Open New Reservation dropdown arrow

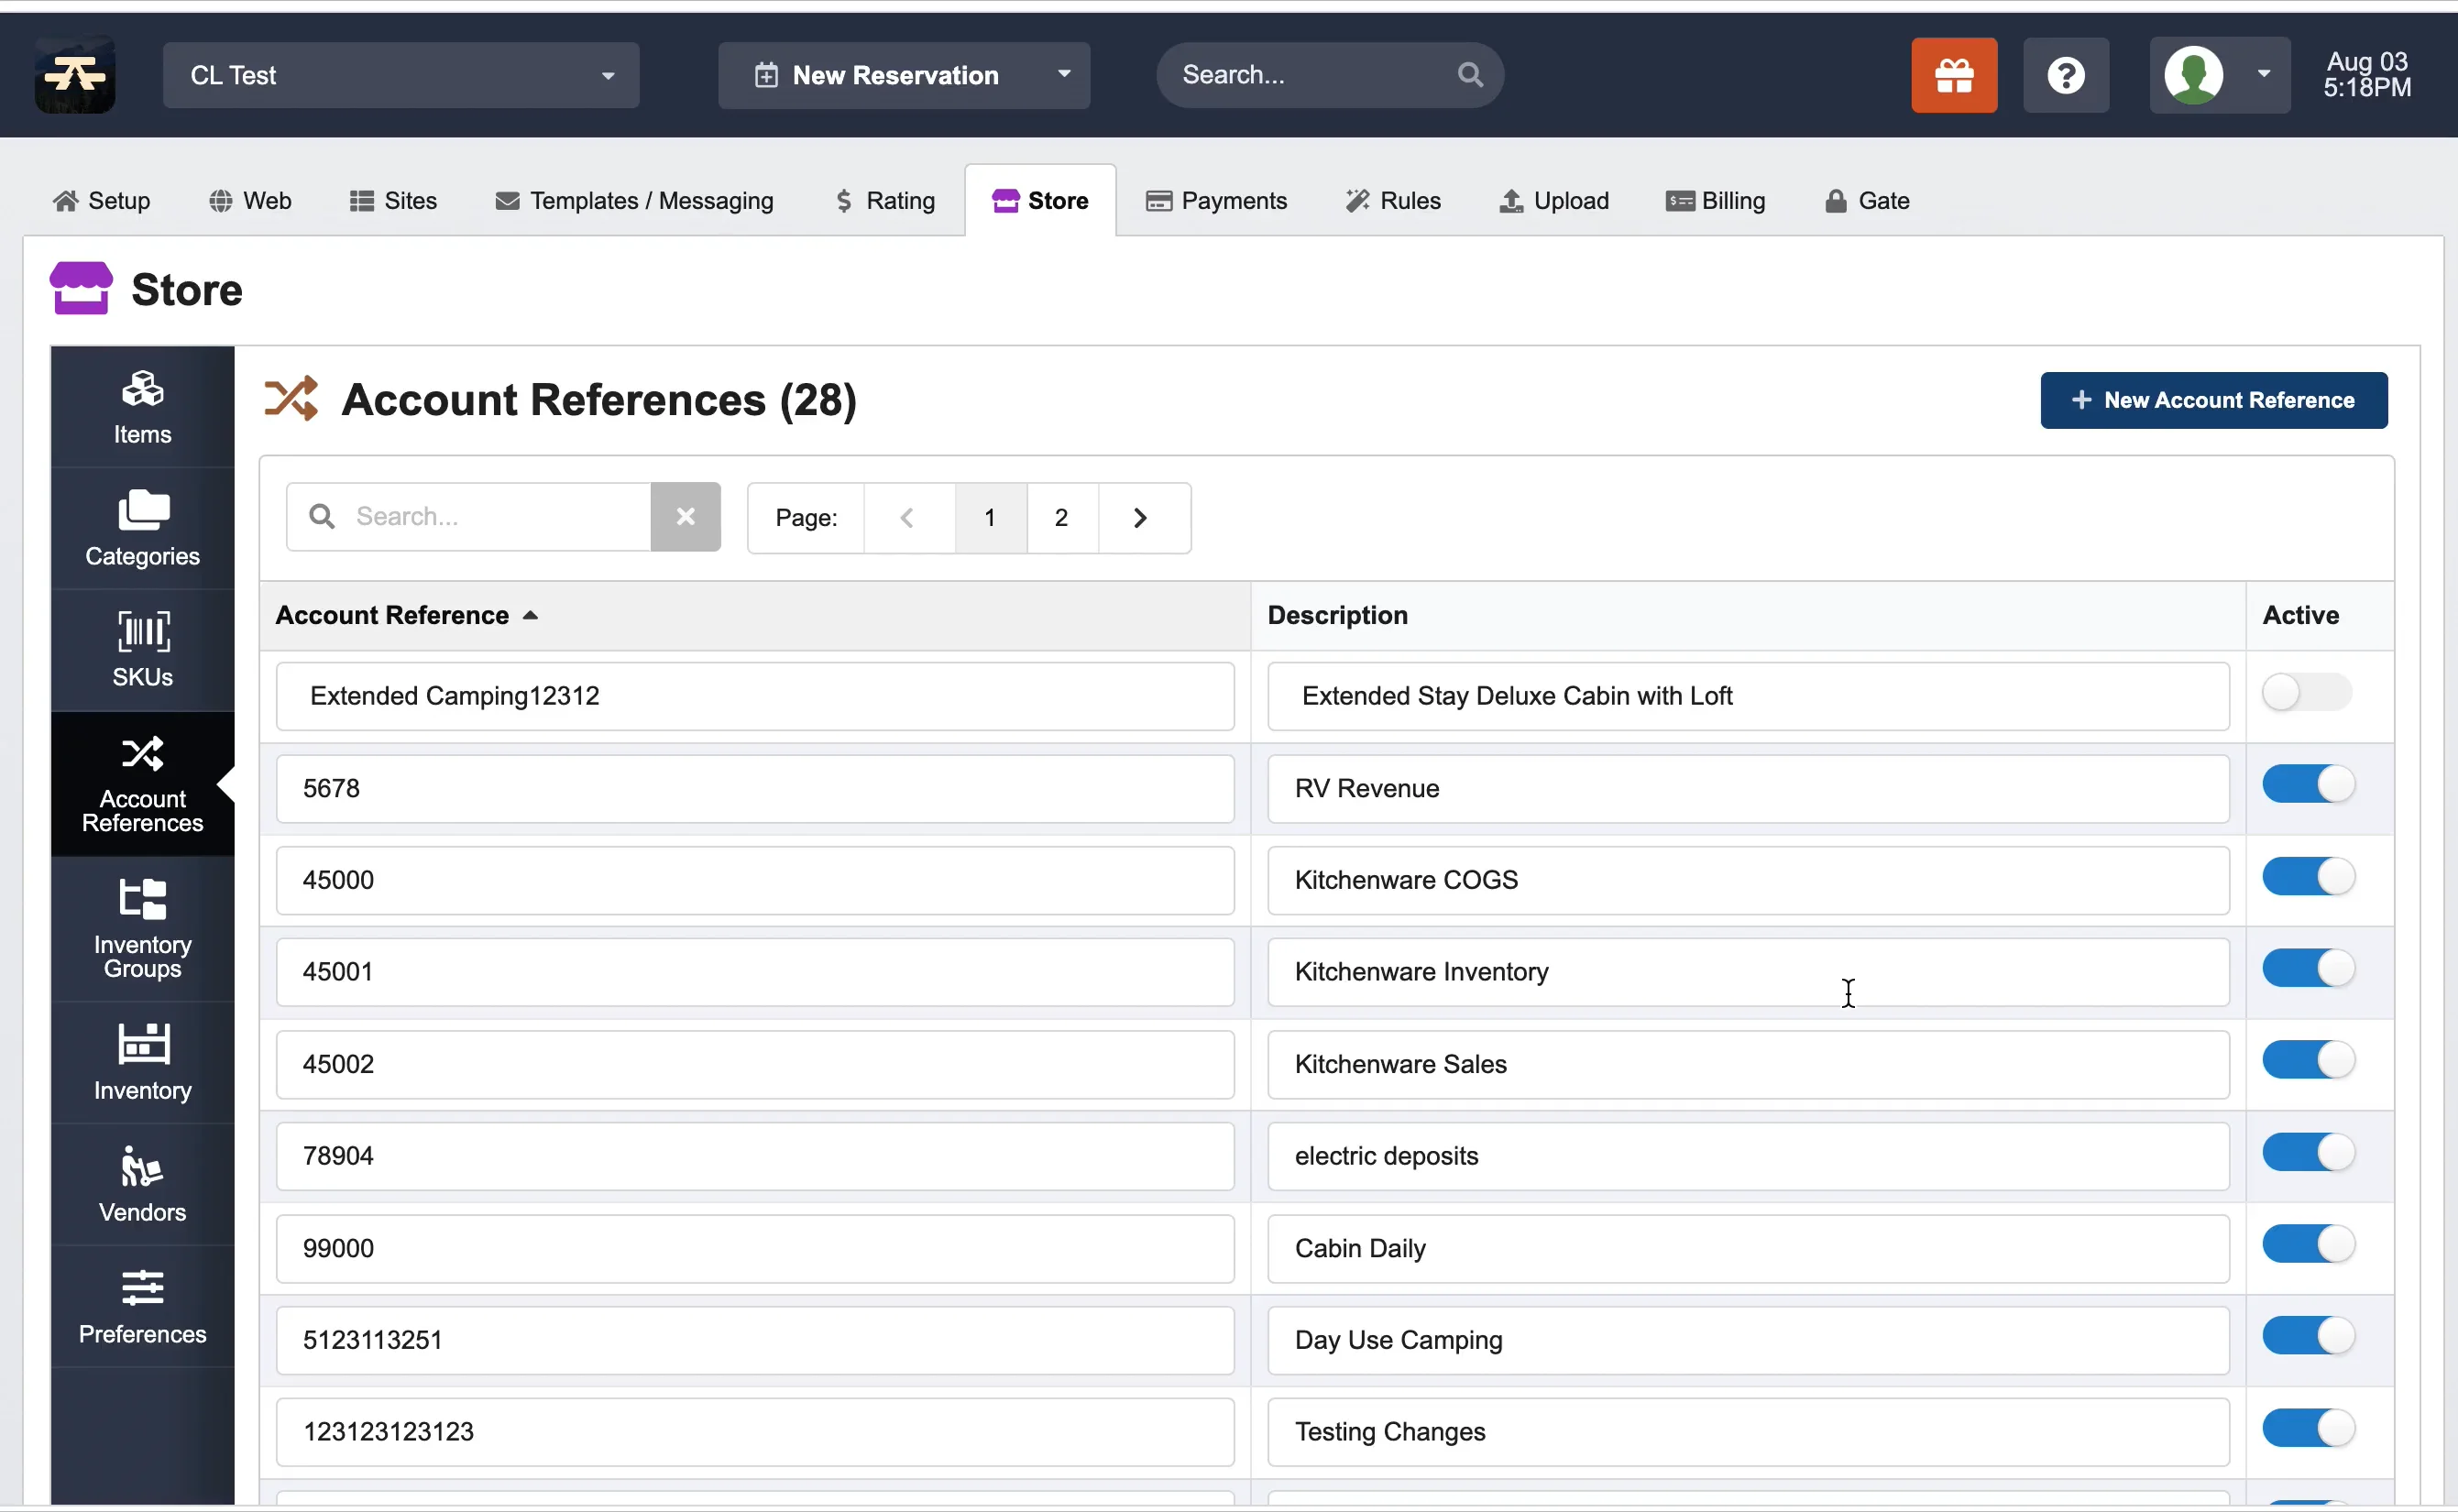point(1064,75)
